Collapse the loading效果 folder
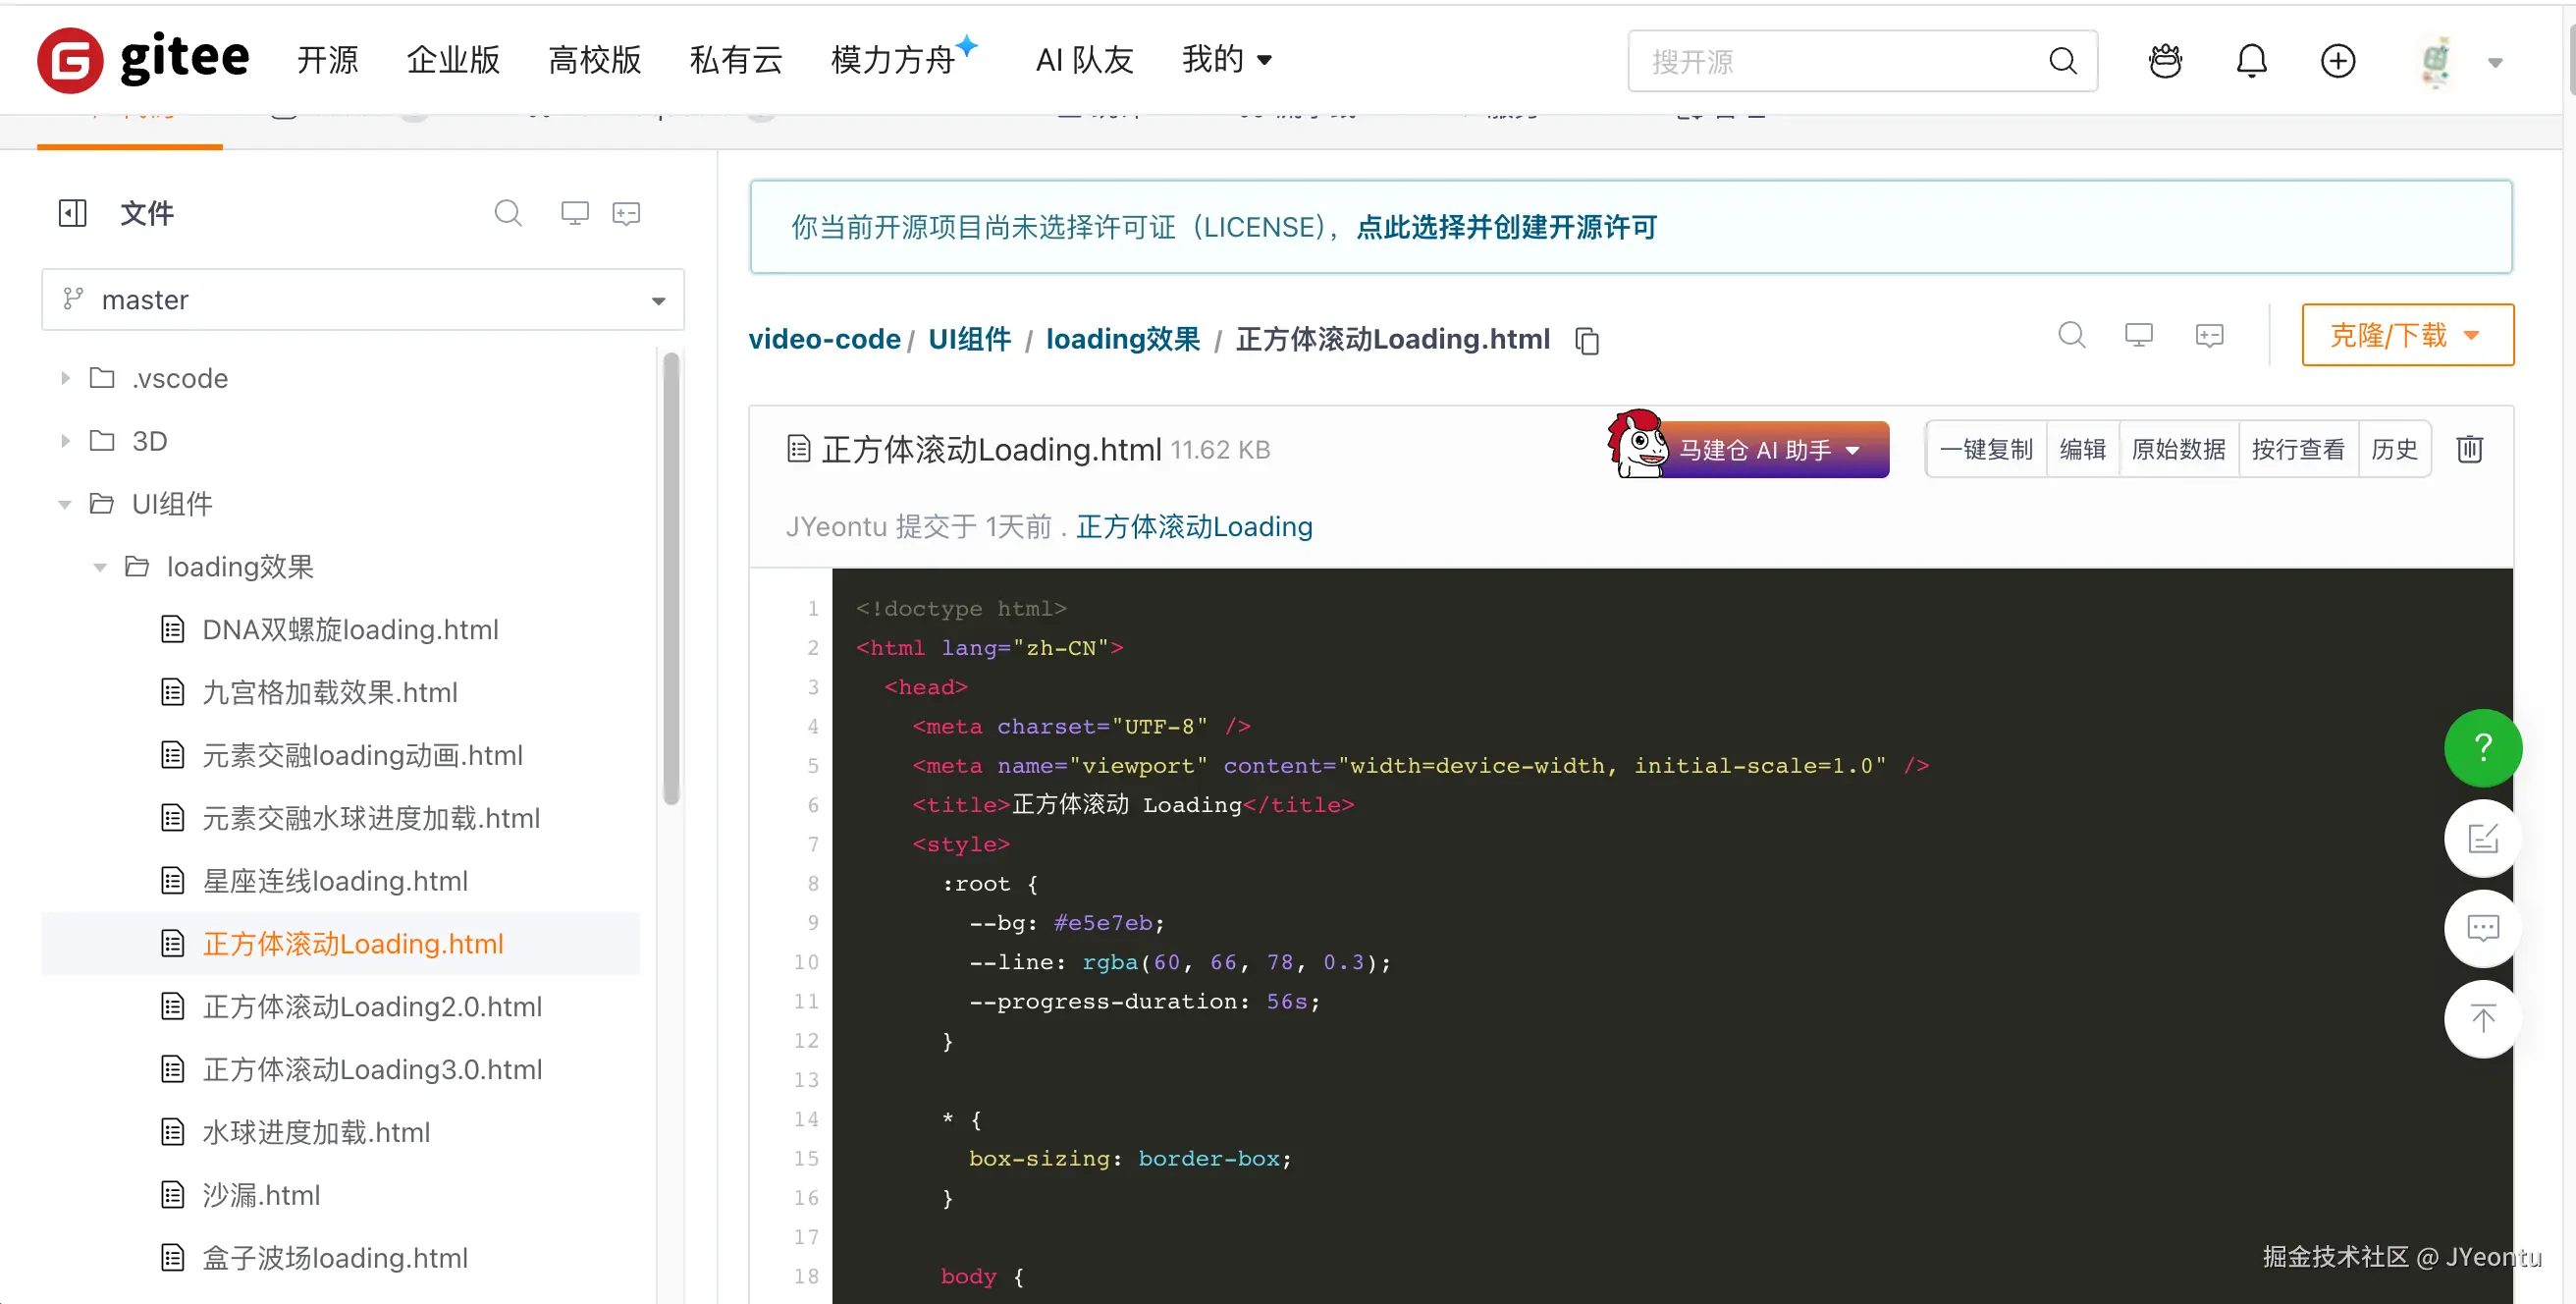This screenshot has width=2576, height=1304. point(100,567)
